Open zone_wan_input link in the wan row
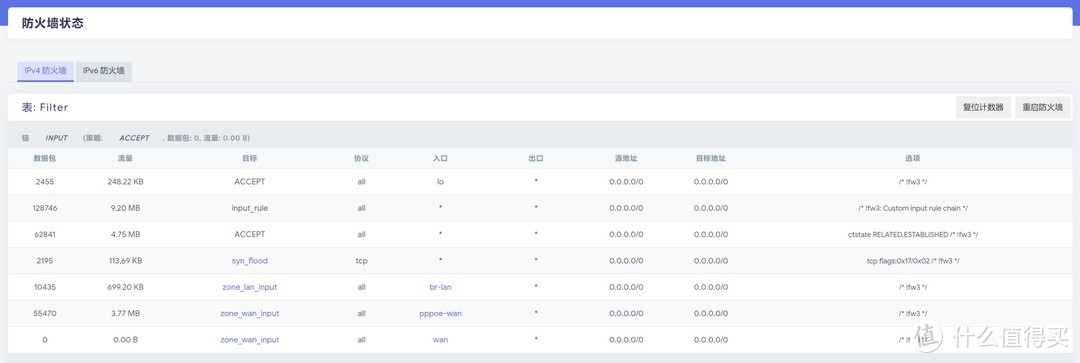The image size is (1080, 363). [x=249, y=340]
